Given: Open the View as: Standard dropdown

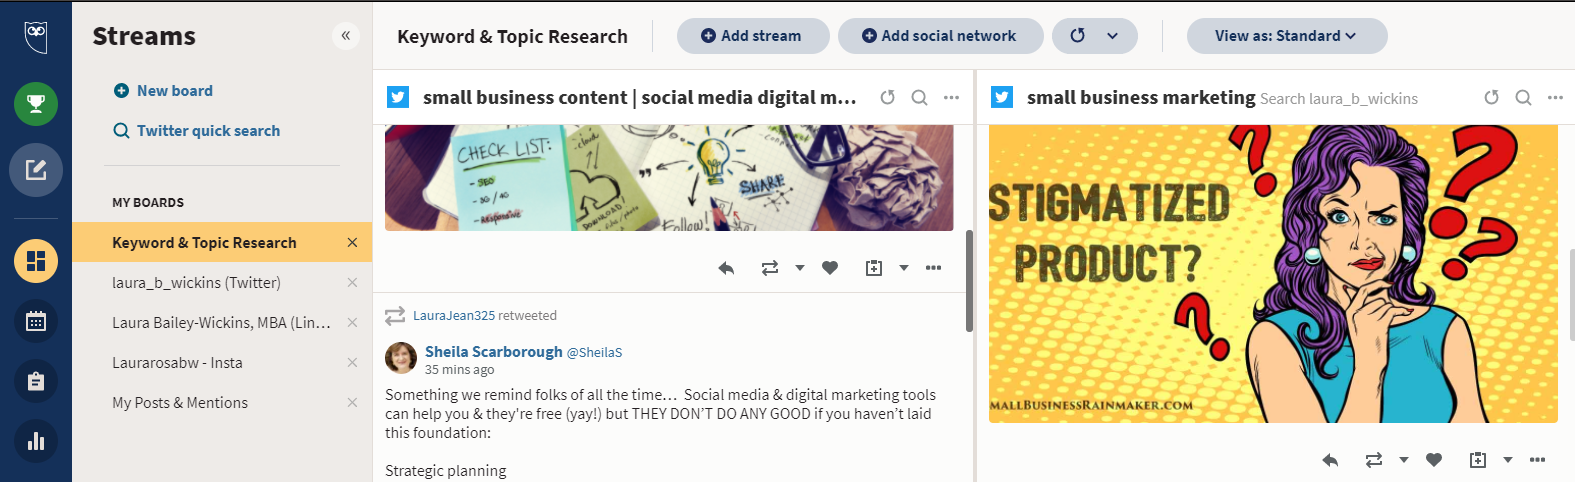Looking at the screenshot, I should pos(1287,36).
